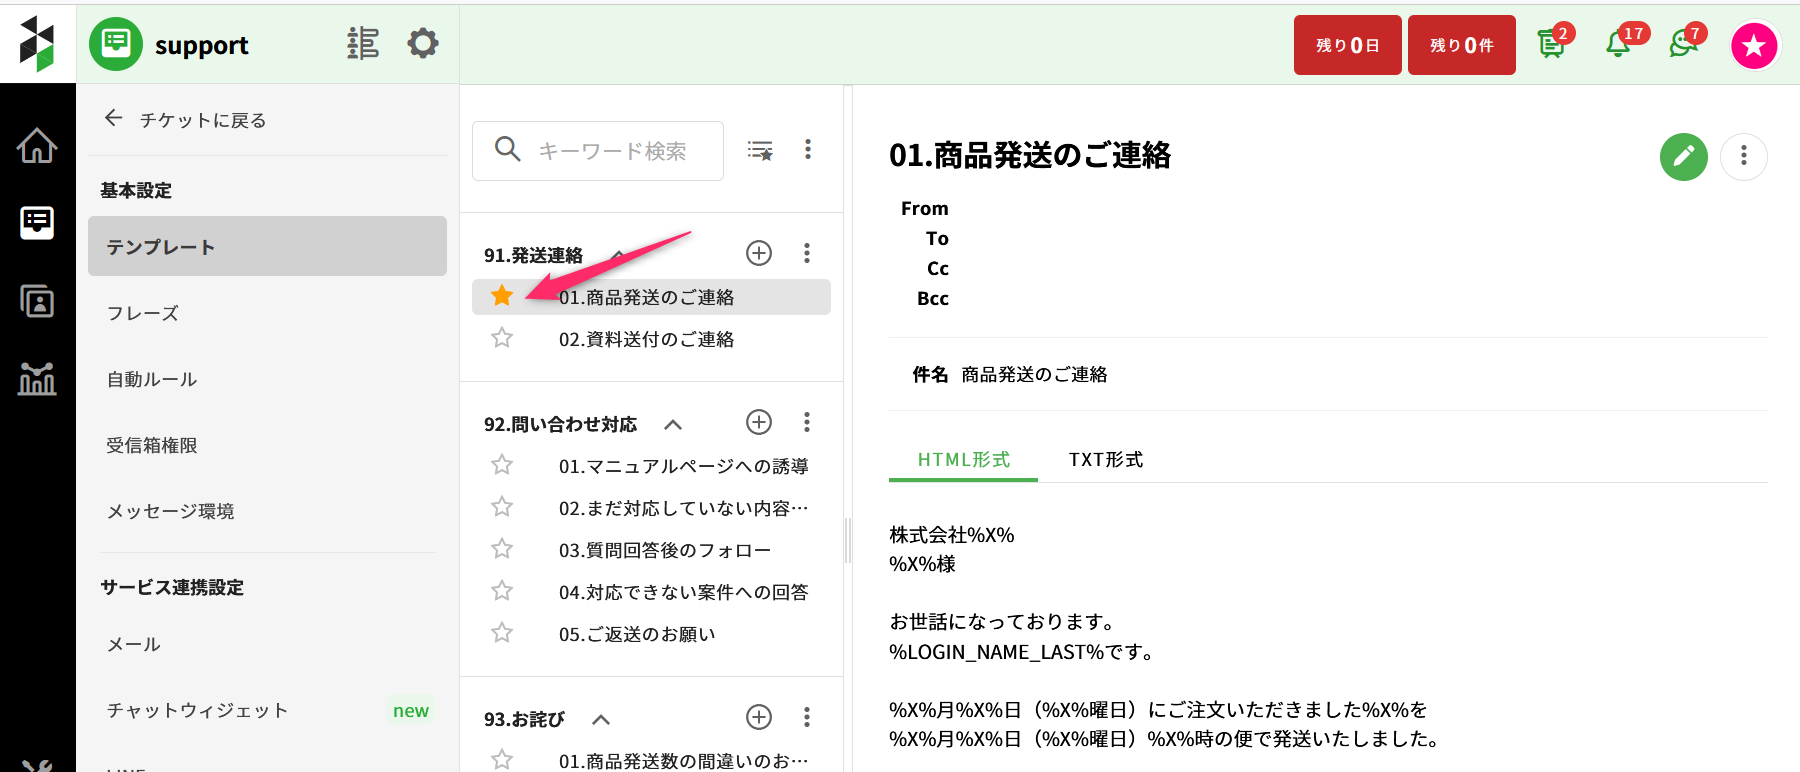This screenshot has width=1800, height=772.
Task: Collapse the 92.問い合わせ対応 group
Action: coord(673,424)
